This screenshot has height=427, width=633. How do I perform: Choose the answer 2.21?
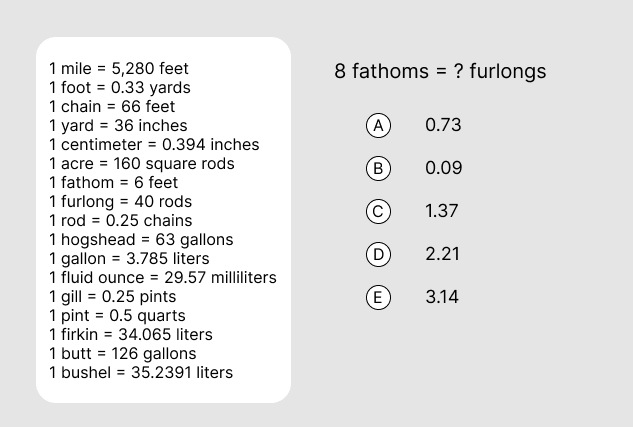click(442, 254)
